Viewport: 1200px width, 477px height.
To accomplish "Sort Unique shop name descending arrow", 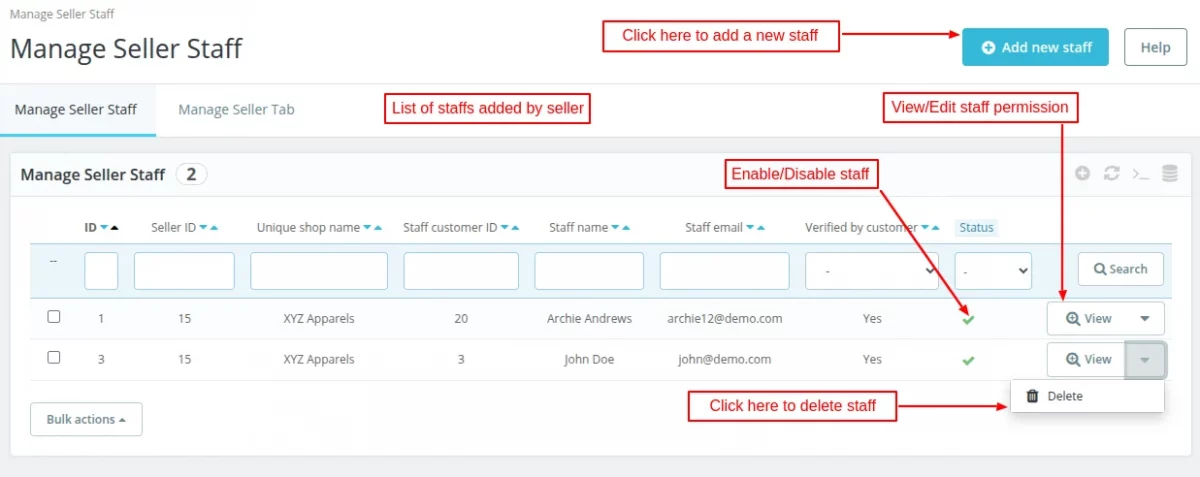I will tap(367, 228).
